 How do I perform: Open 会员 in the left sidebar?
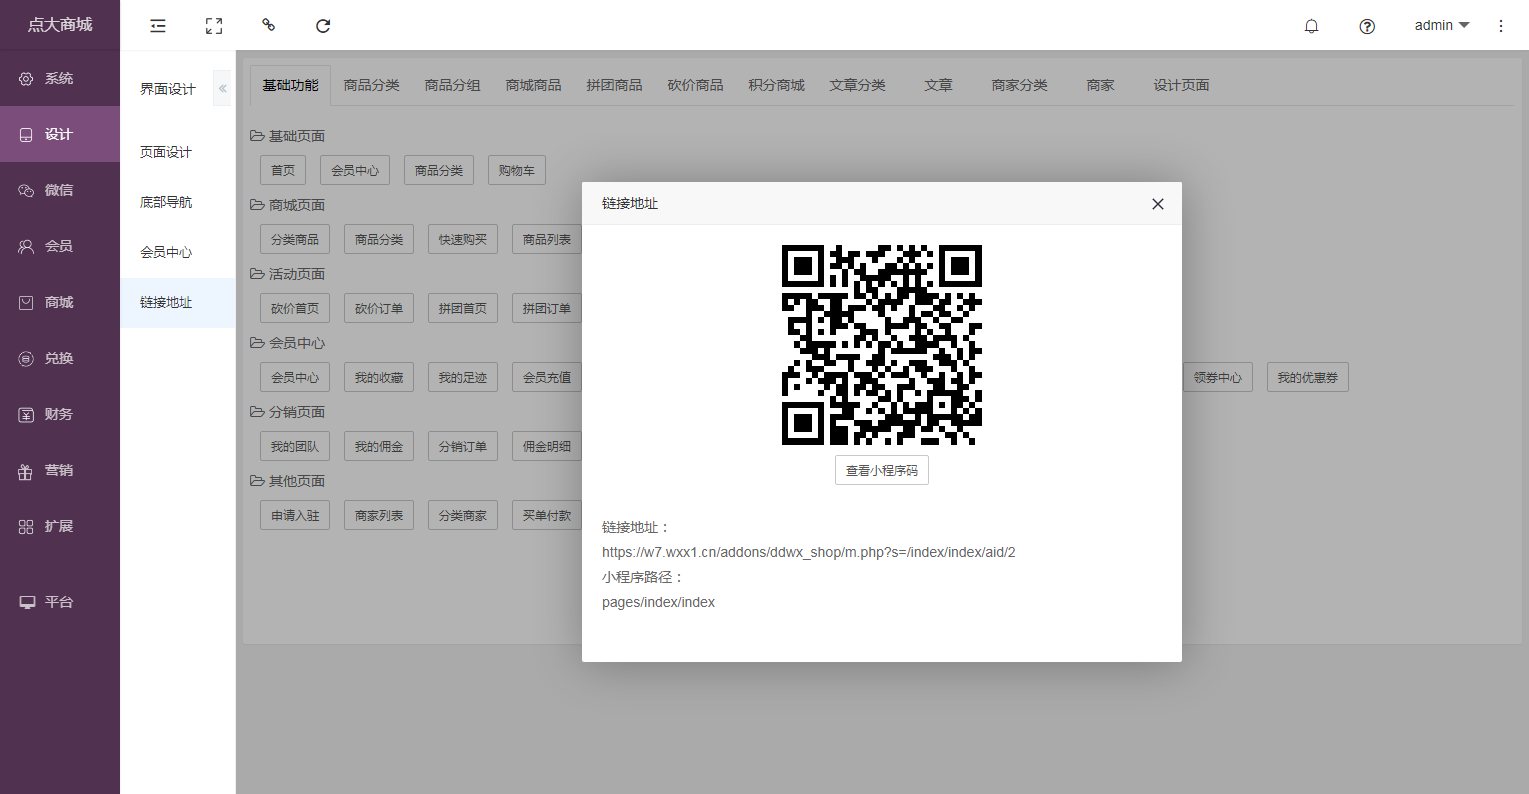(60, 246)
